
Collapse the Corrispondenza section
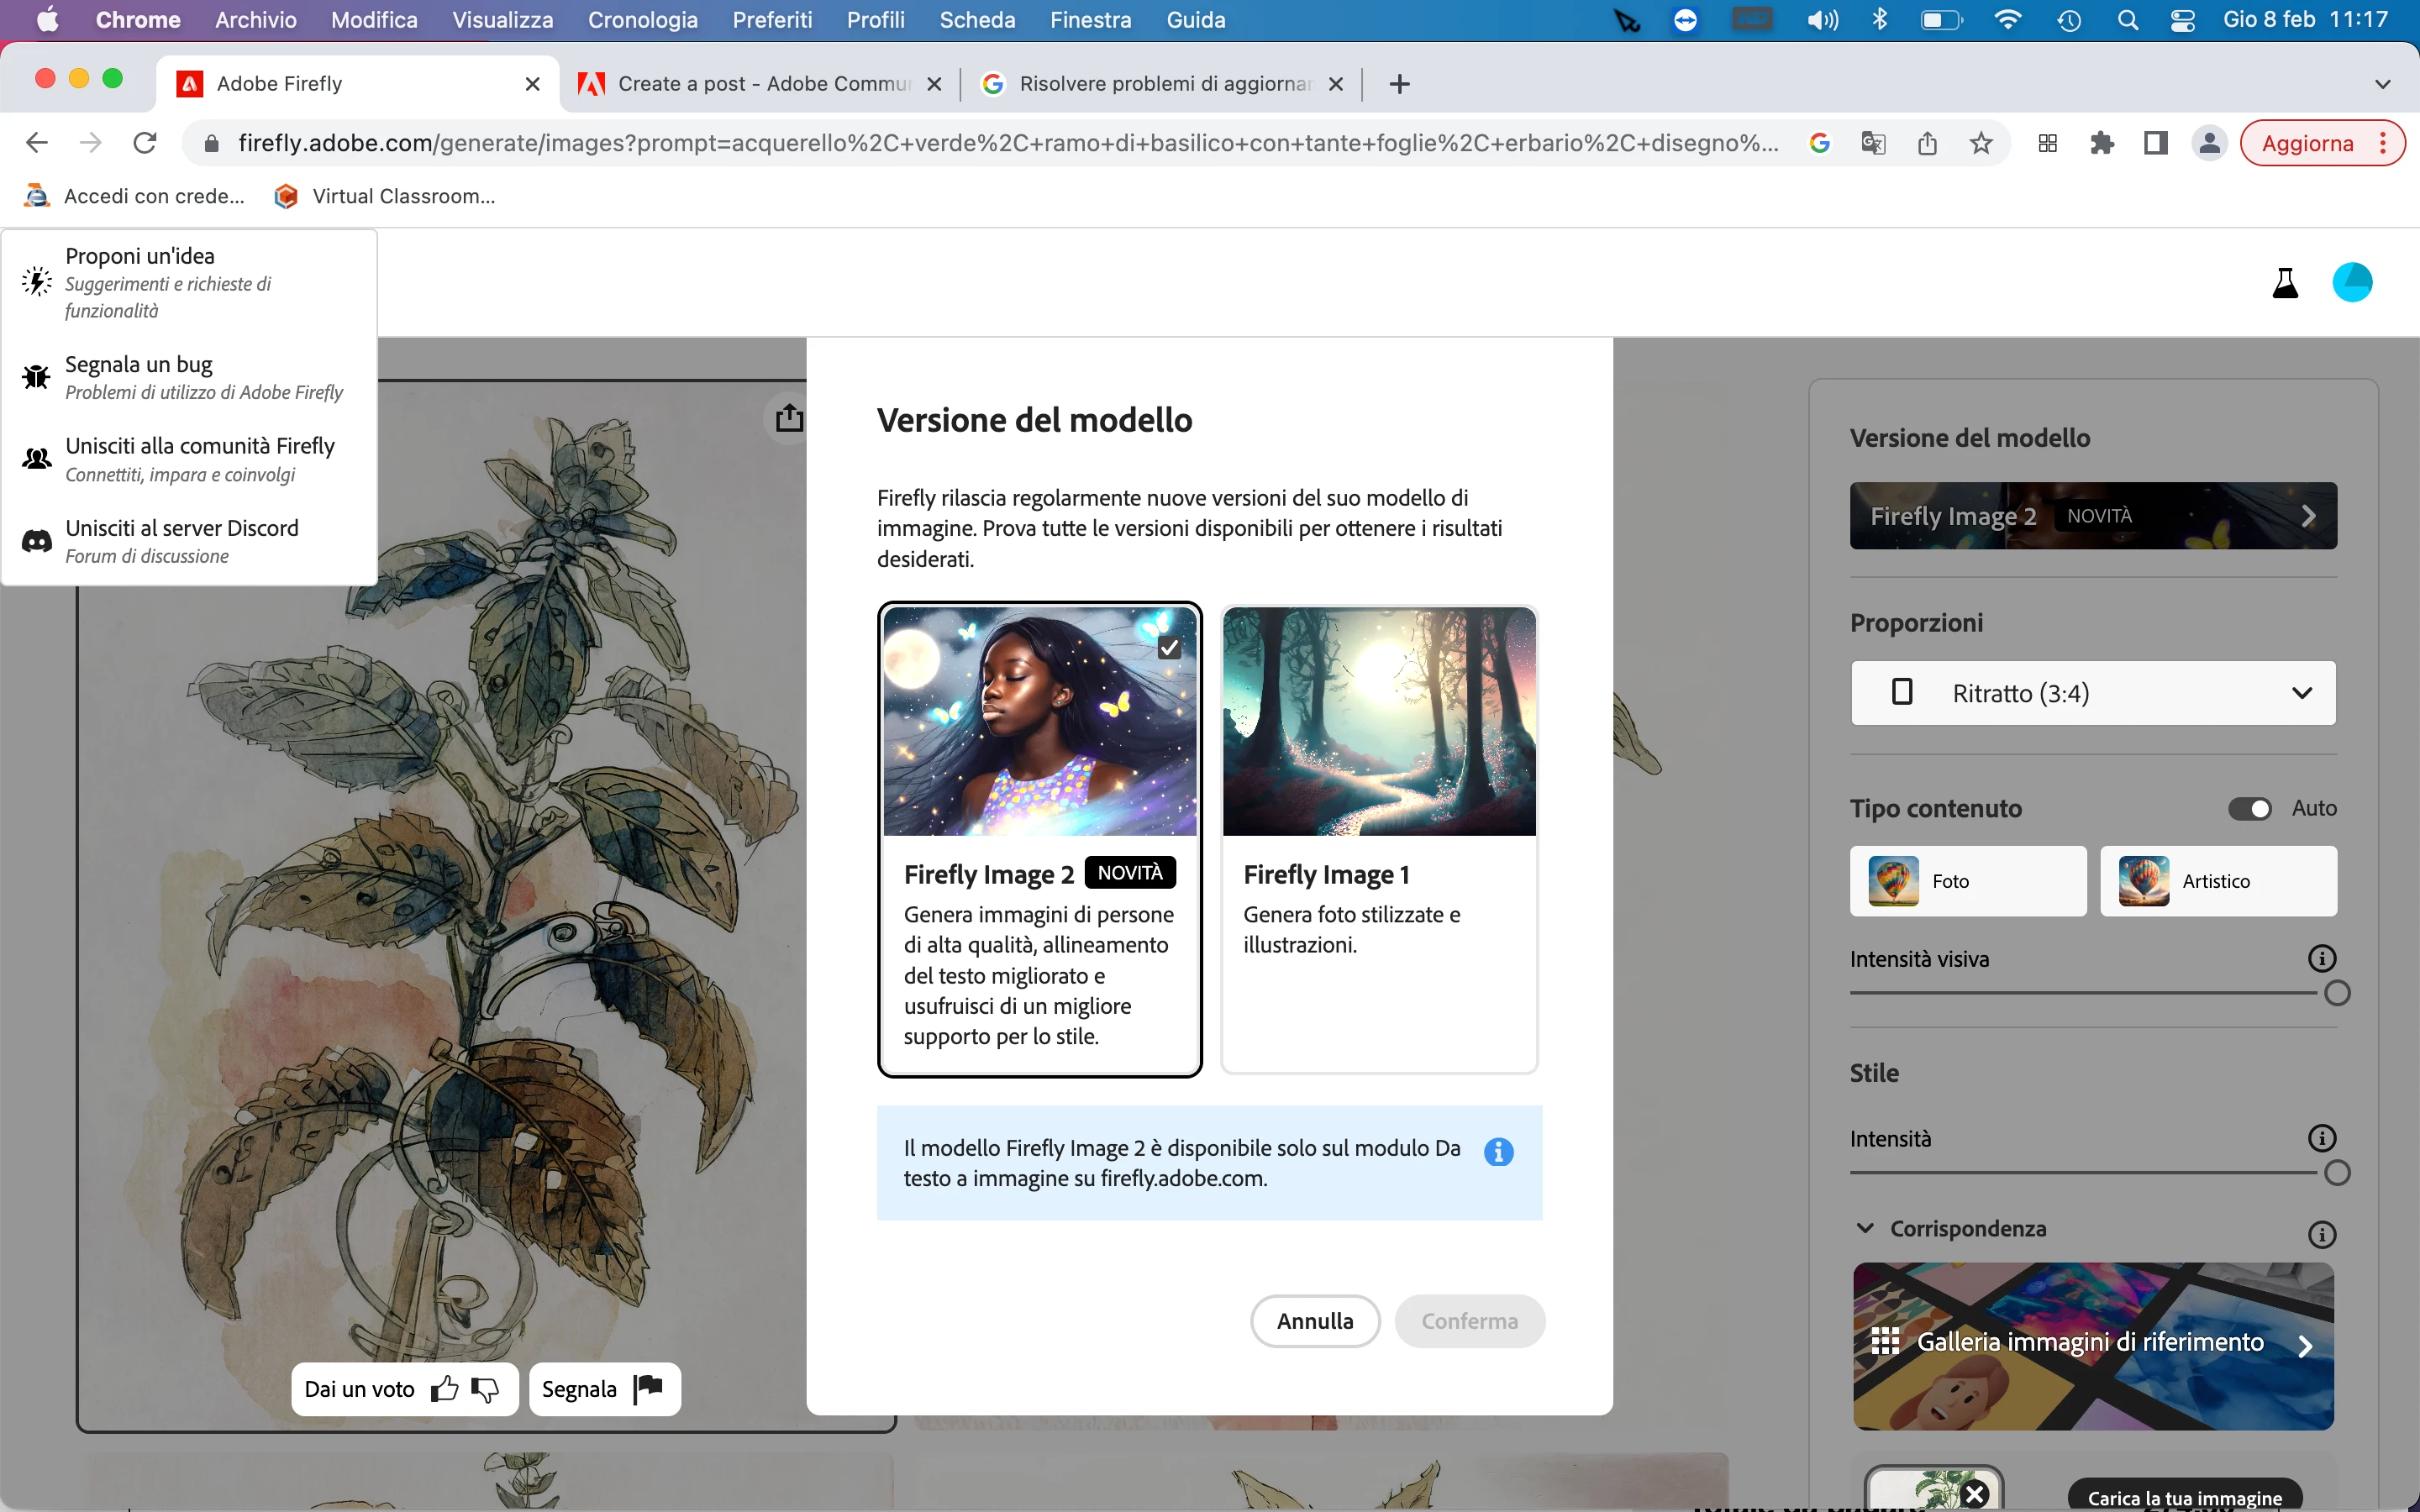pos(1865,1228)
